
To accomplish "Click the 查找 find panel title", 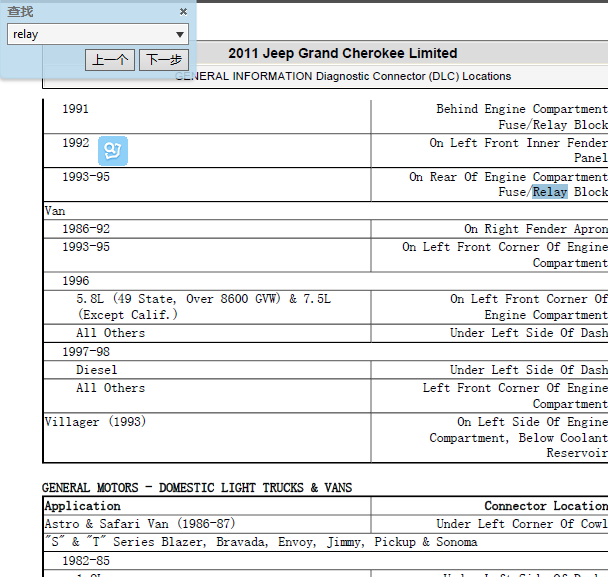I will (x=20, y=12).
